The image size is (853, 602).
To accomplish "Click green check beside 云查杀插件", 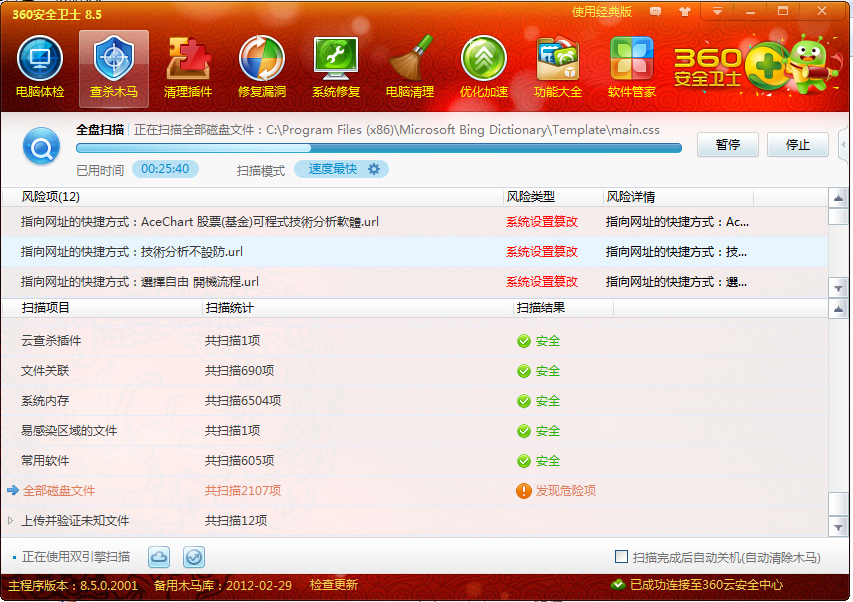I will [x=523, y=341].
